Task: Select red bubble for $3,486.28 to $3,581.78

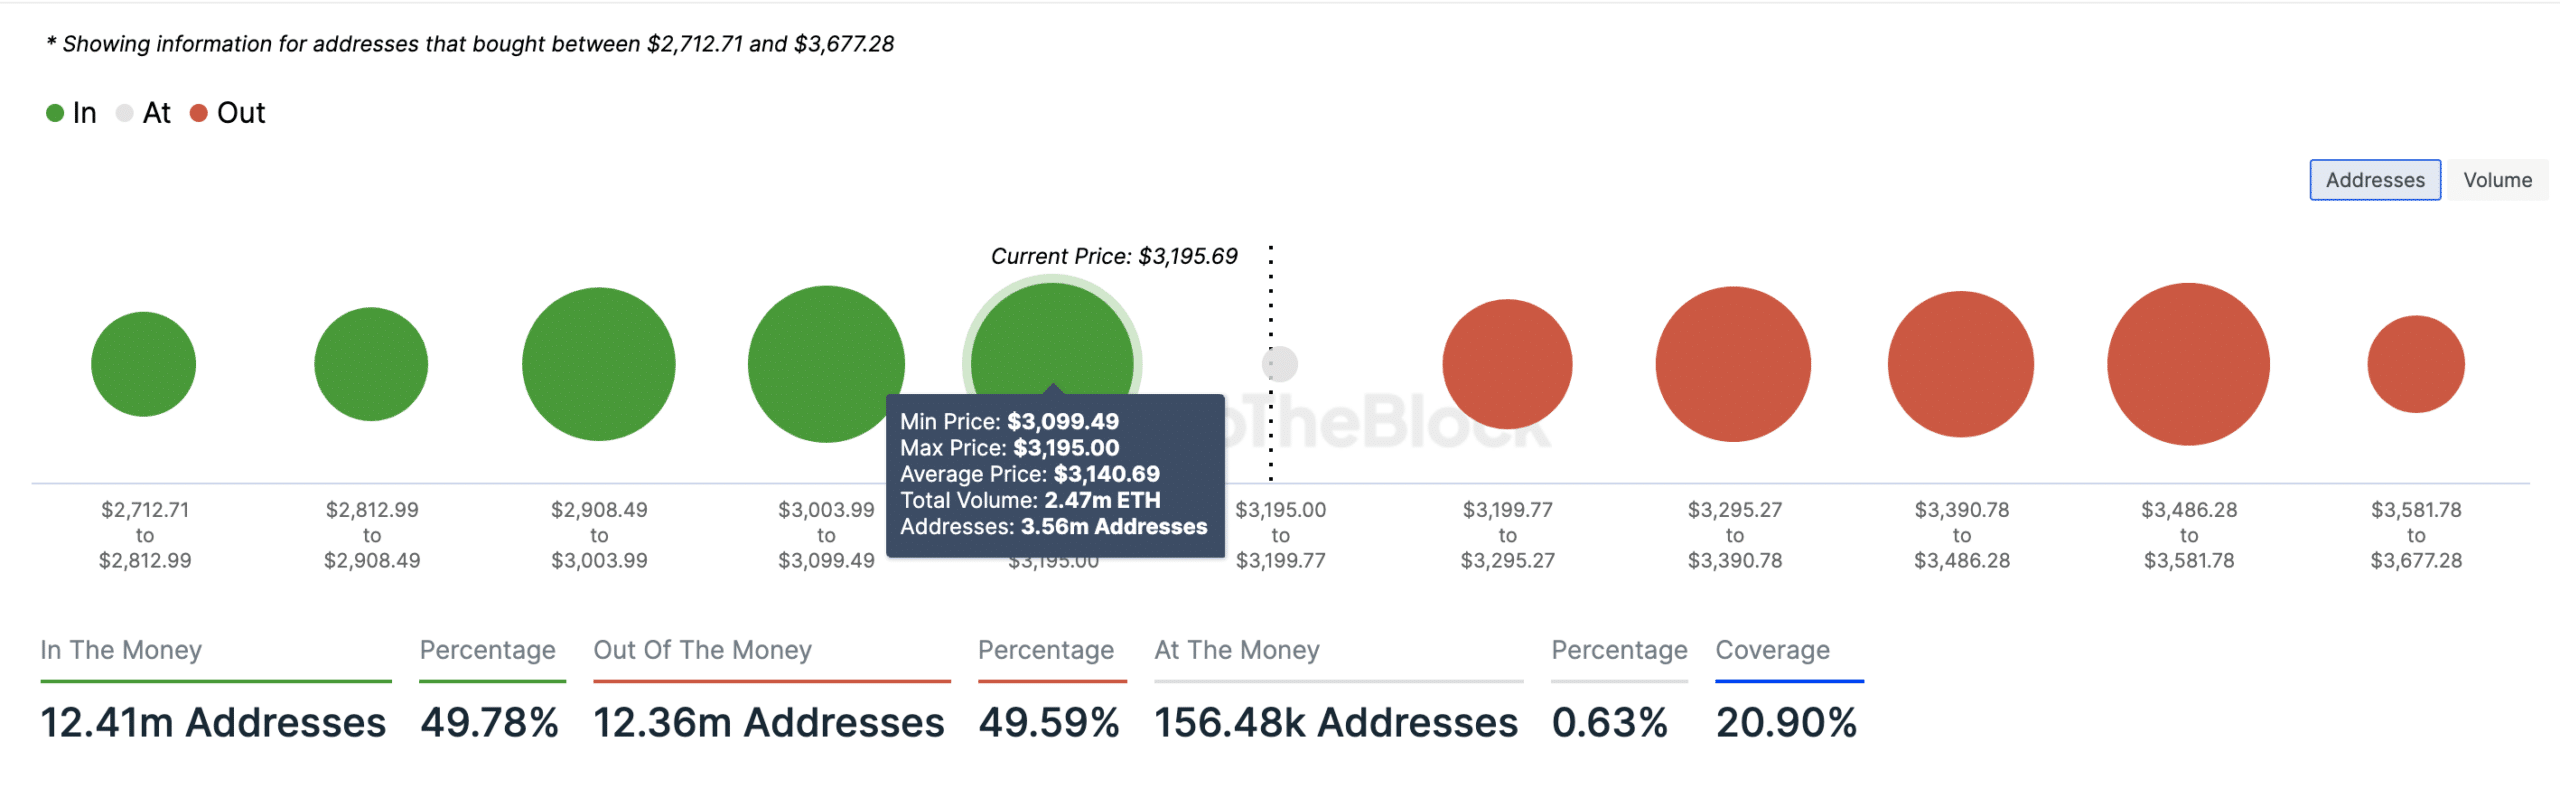Action: 2188,364
